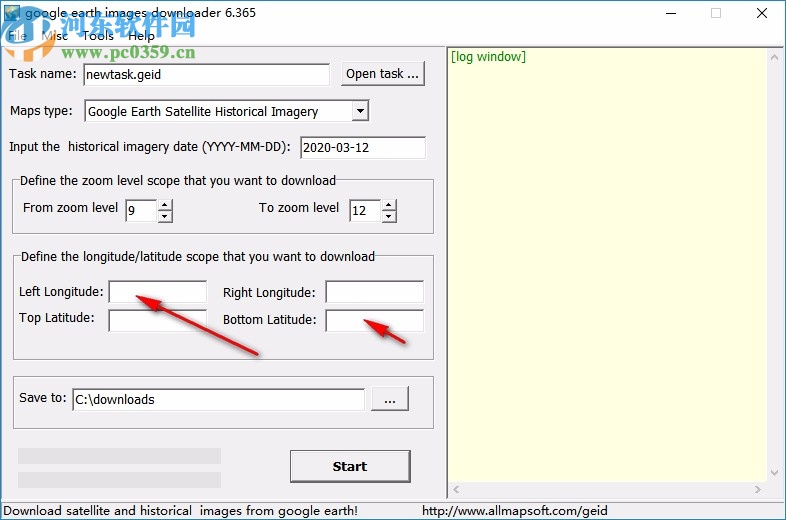786x520 pixels.
Task: Open the Misc menu
Action: click(55, 36)
